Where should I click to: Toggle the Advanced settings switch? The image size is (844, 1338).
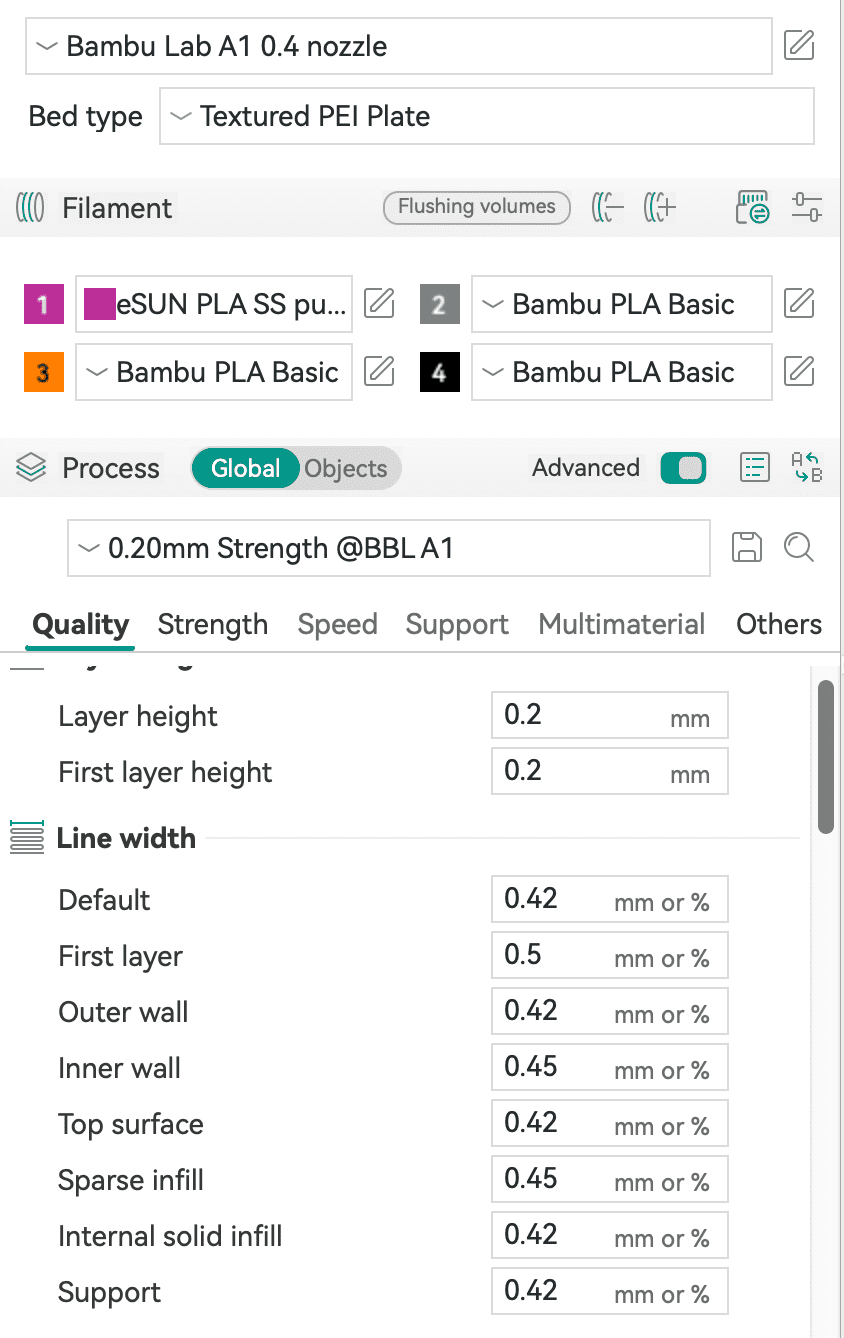coord(684,468)
